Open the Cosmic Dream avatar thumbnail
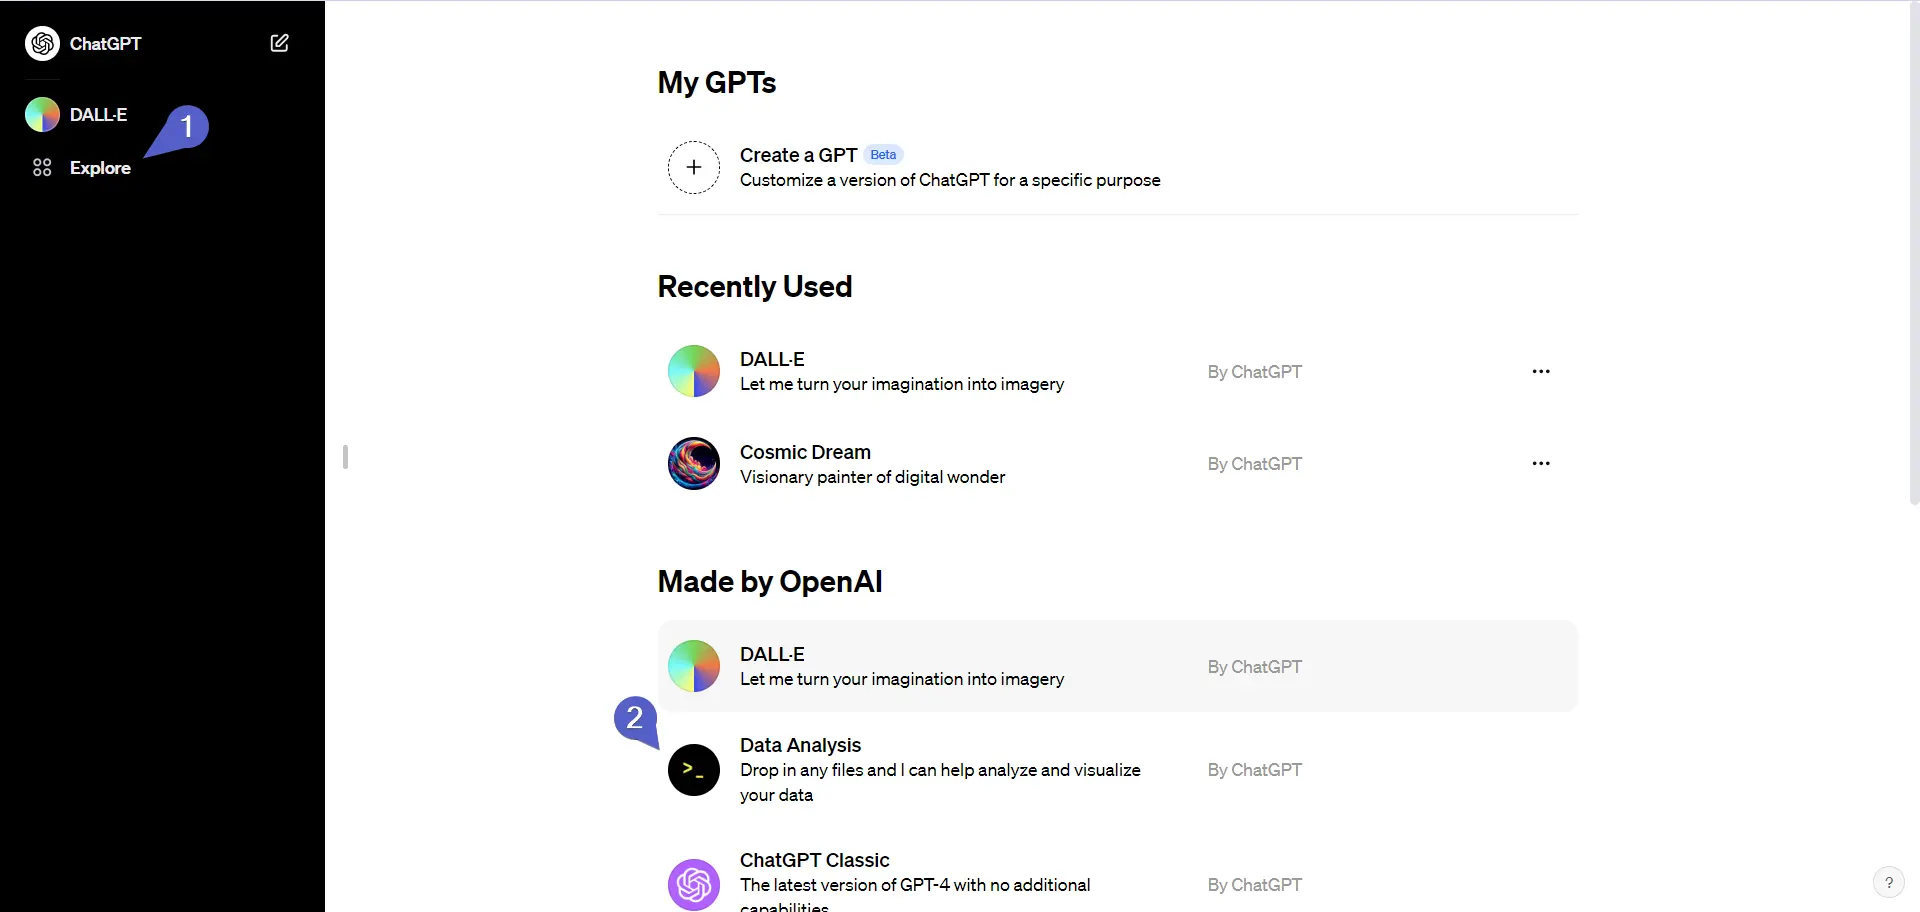Viewport: 1920px width, 912px height. (x=694, y=463)
